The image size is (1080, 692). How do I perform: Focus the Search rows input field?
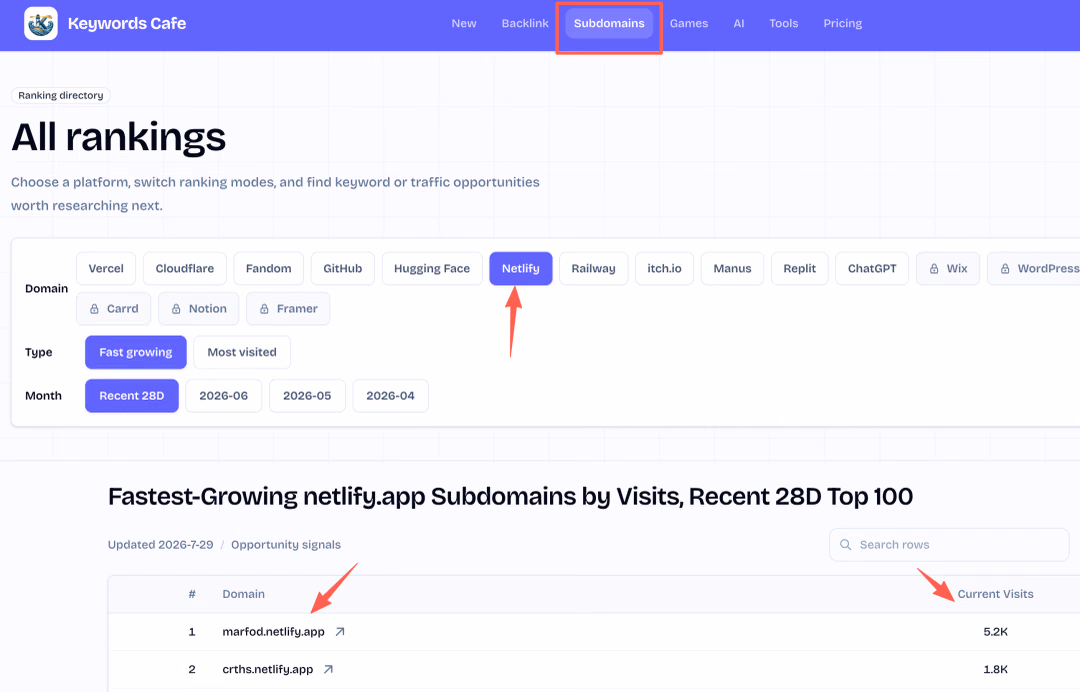pos(949,545)
